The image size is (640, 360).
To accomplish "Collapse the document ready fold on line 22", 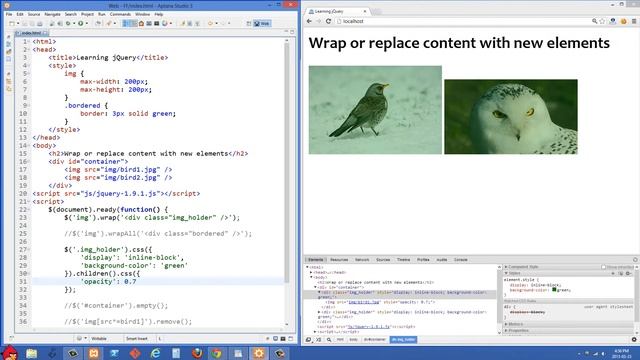I will click(29, 210).
